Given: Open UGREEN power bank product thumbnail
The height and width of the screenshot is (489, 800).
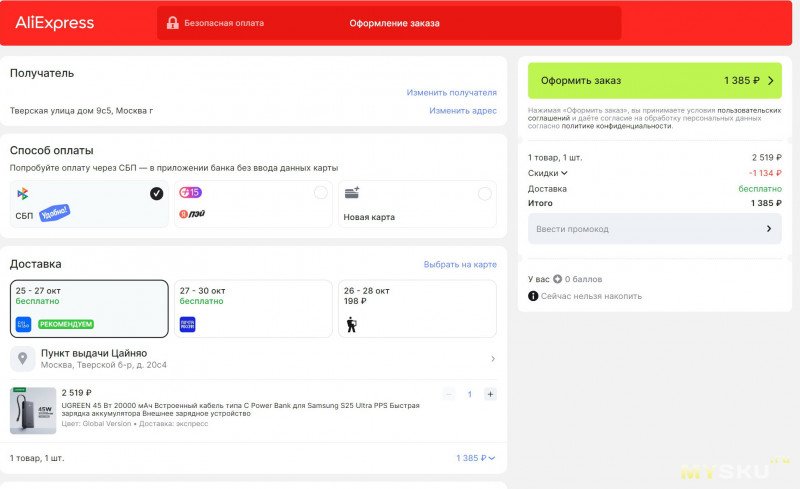Looking at the screenshot, I should pyautogui.click(x=33, y=410).
